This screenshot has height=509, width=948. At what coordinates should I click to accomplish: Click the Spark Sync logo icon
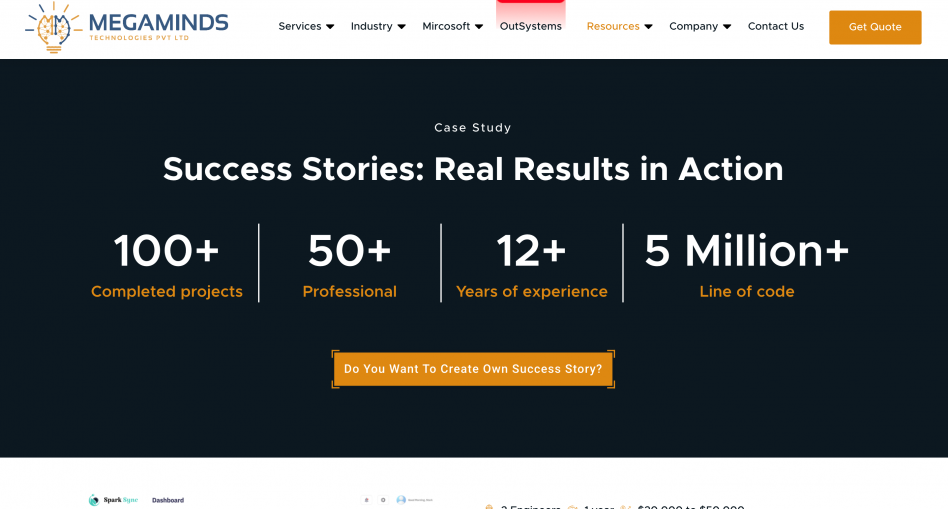pyautogui.click(x=94, y=500)
